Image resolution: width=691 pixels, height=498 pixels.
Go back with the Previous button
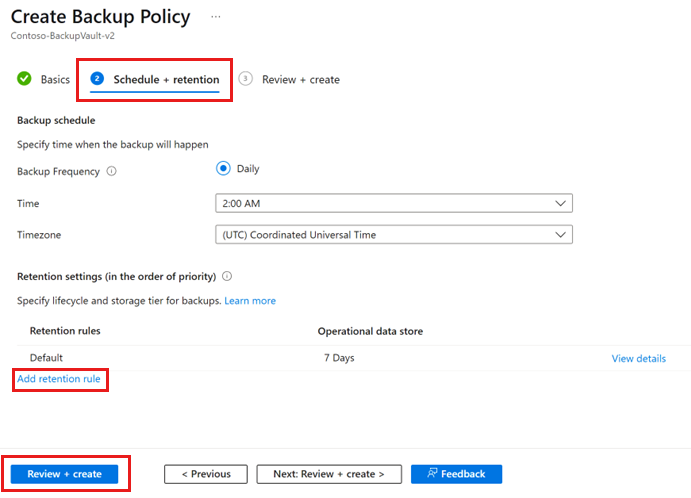tap(205, 474)
